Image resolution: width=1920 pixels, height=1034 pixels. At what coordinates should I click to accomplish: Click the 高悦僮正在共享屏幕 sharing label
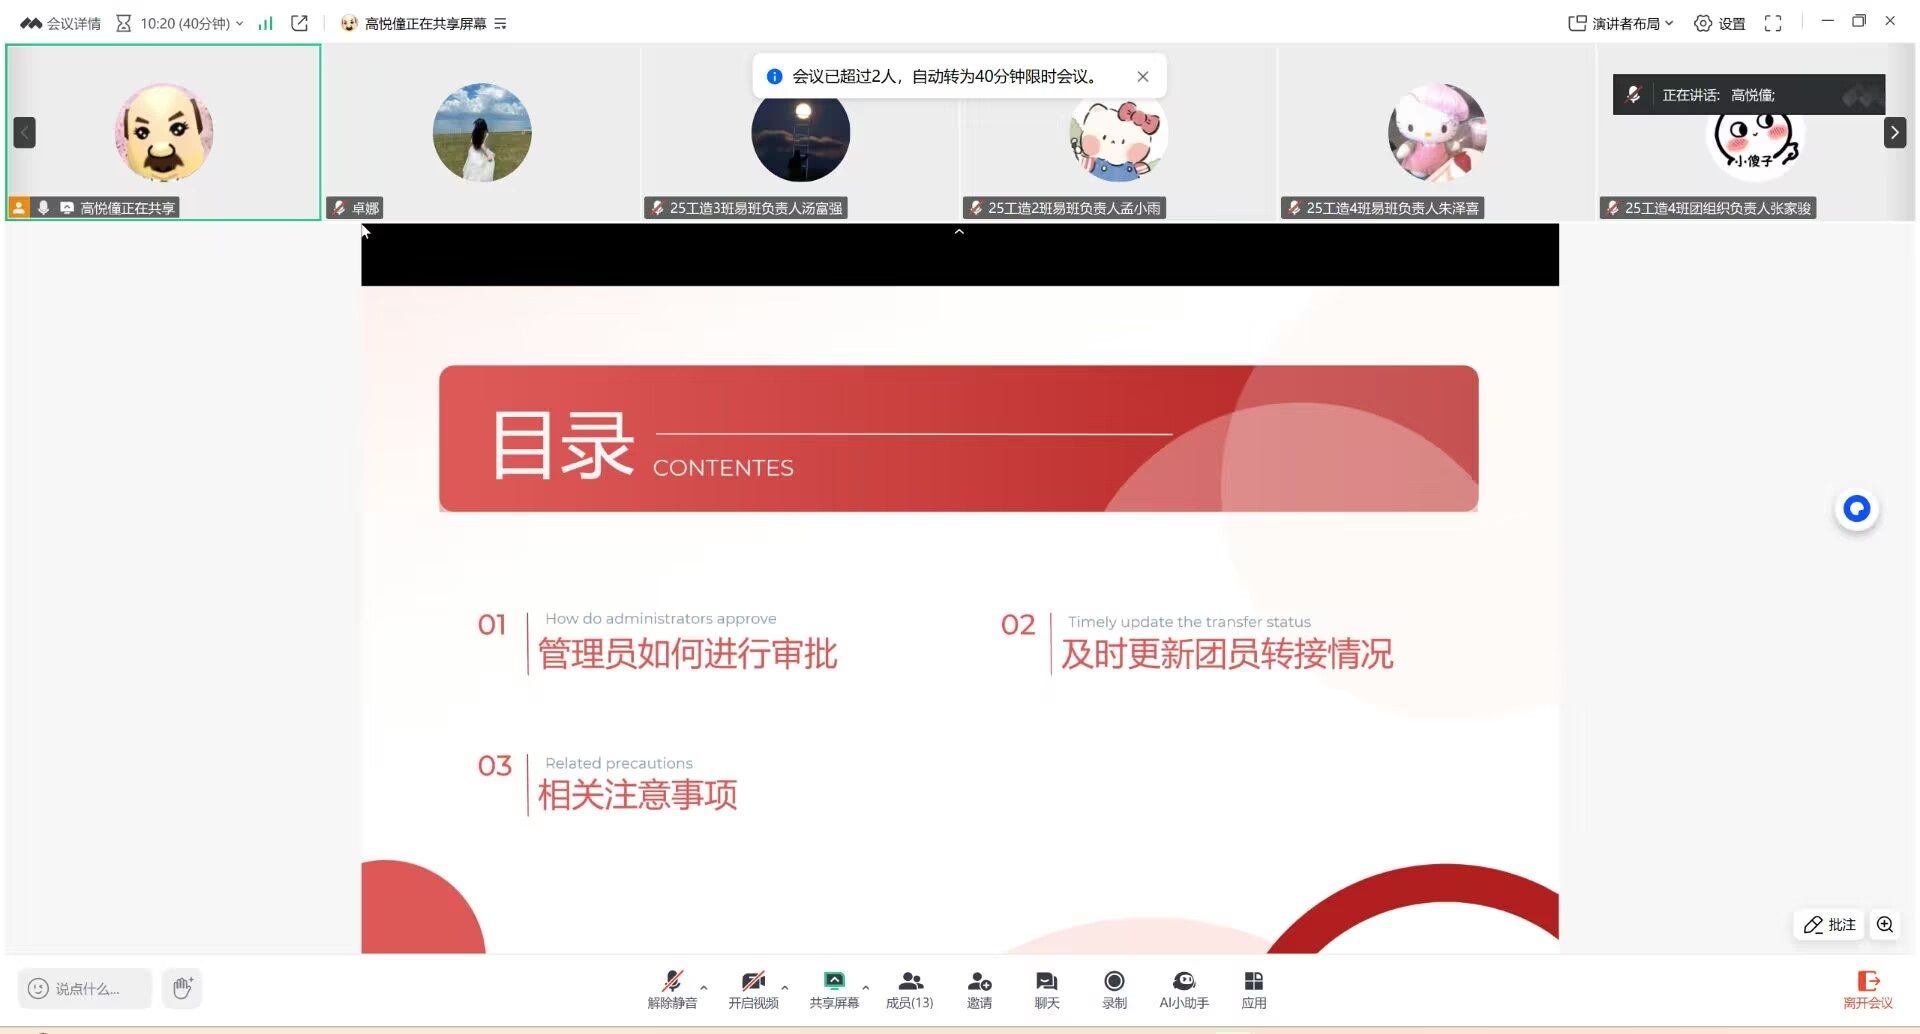click(x=425, y=23)
